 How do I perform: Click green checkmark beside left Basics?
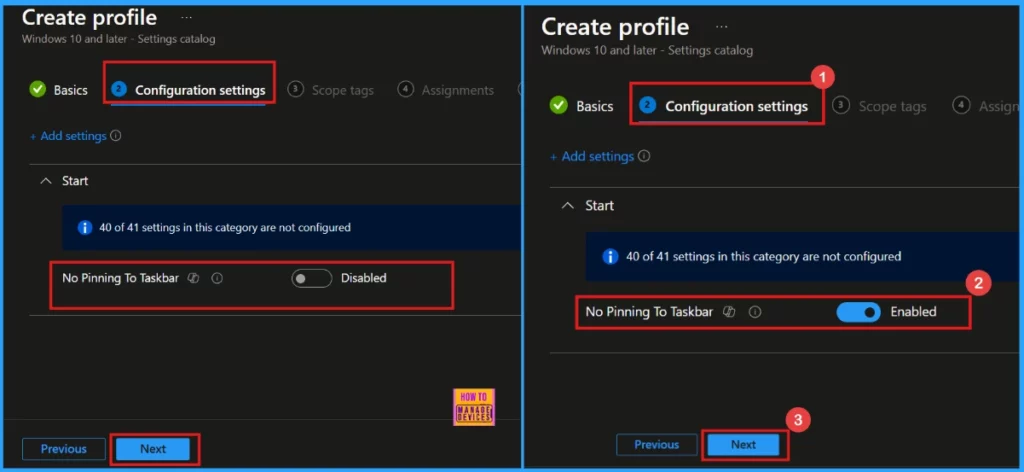(x=37, y=89)
